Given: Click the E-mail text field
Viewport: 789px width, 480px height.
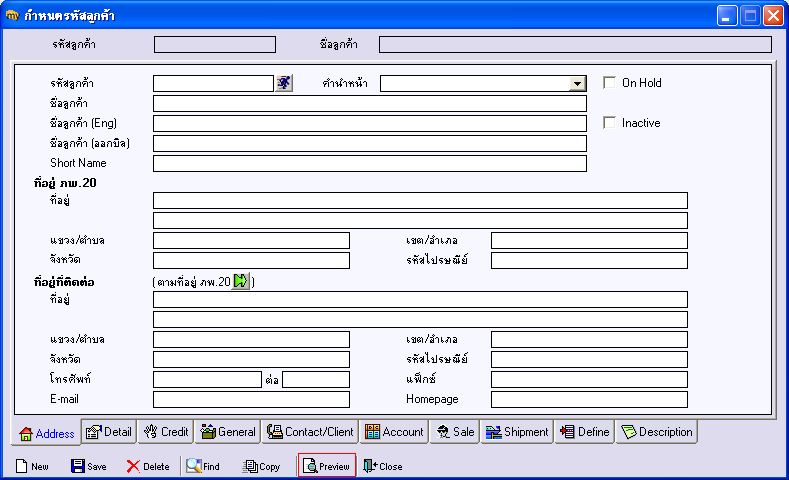Looking at the screenshot, I should 251,399.
